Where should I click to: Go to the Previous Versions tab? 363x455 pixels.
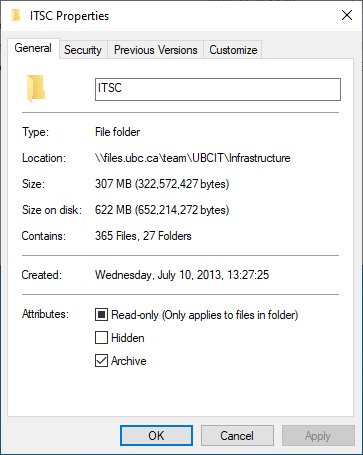tap(156, 50)
